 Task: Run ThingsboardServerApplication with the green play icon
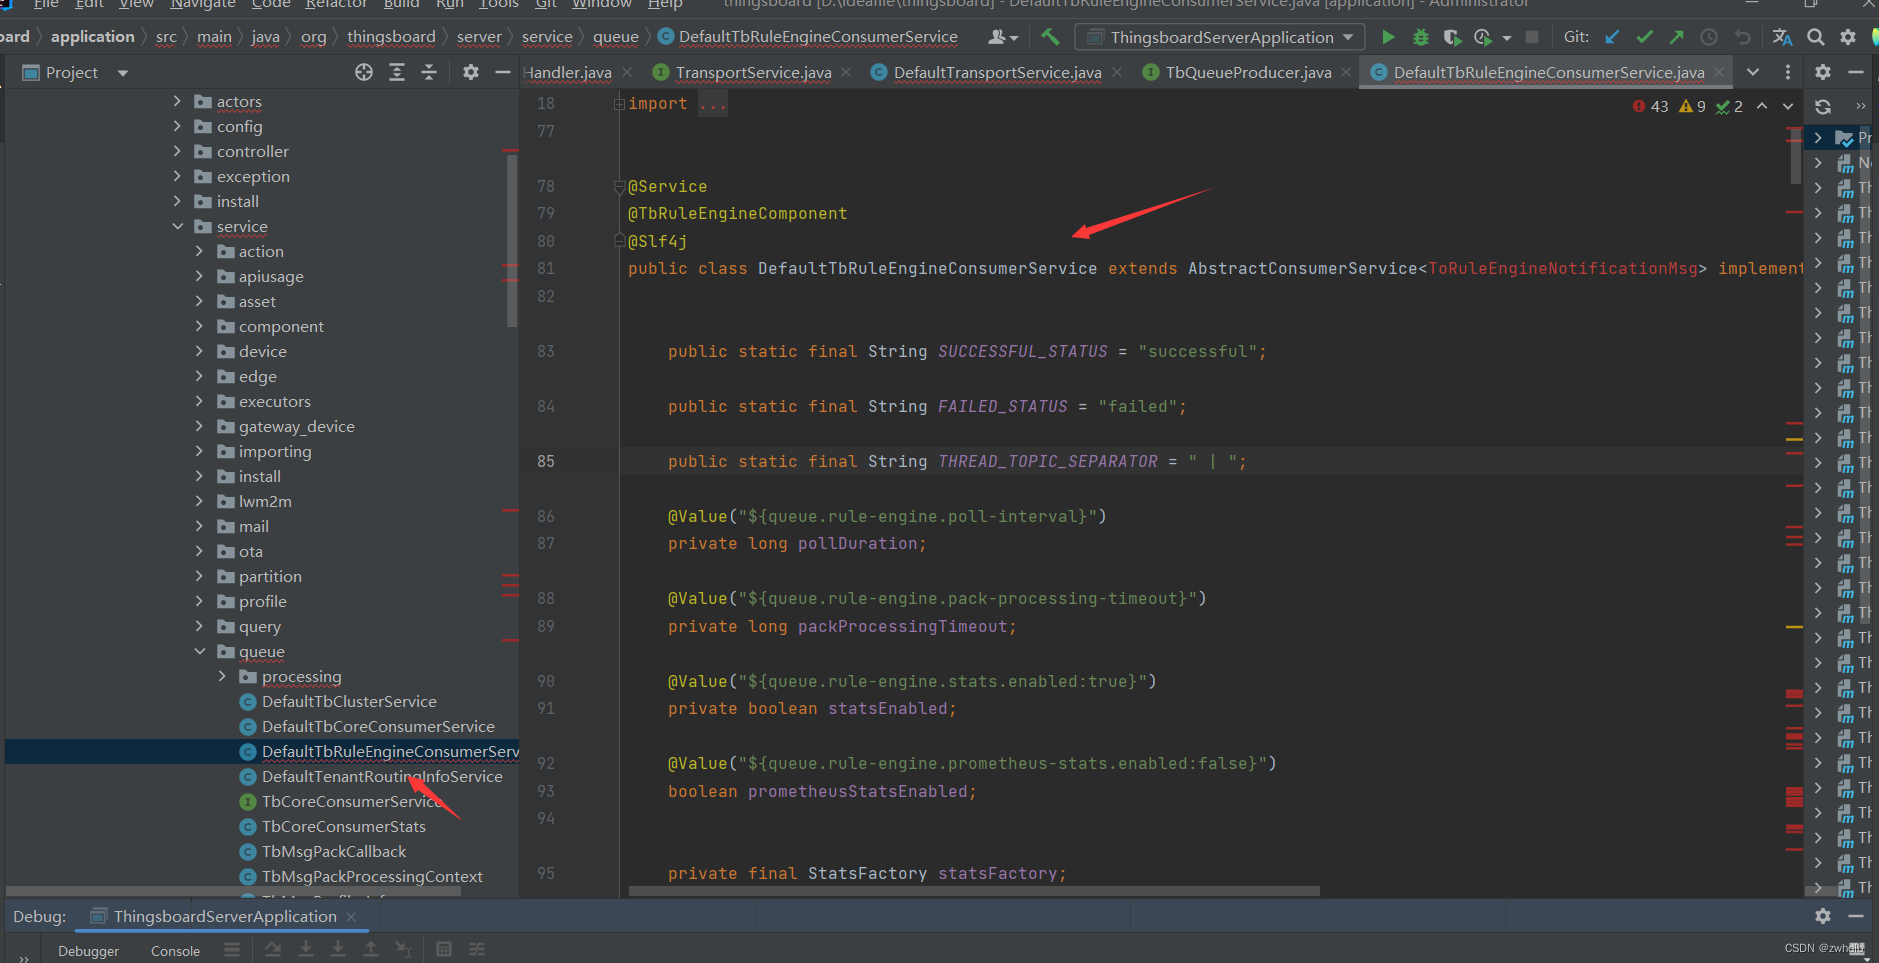(x=1388, y=37)
